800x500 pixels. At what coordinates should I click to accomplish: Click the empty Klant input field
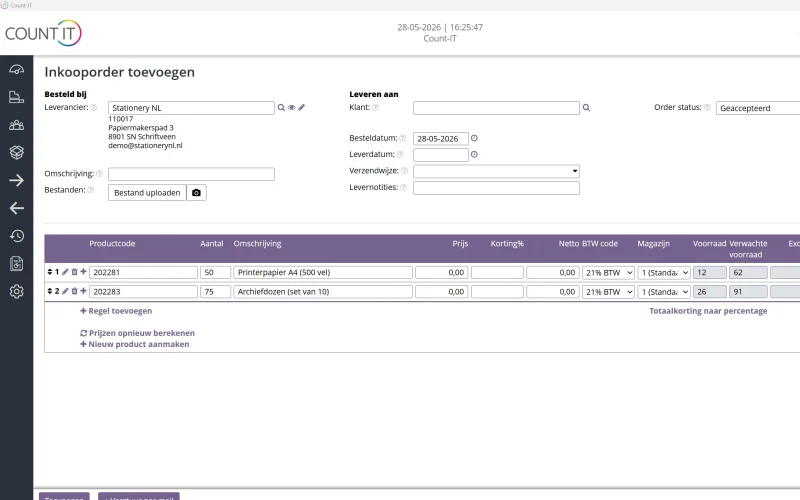coord(496,108)
